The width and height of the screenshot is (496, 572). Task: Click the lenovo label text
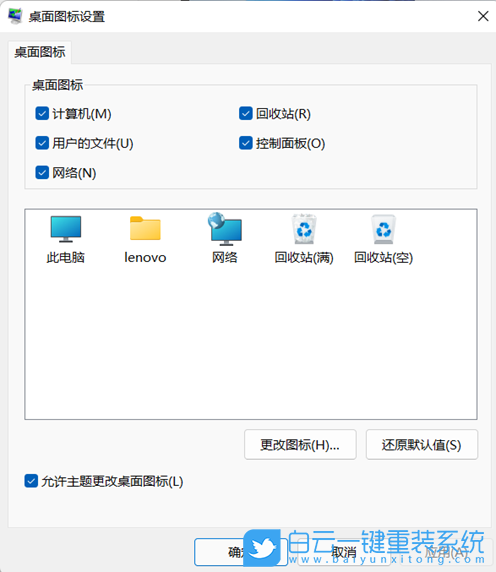[145, 258]
